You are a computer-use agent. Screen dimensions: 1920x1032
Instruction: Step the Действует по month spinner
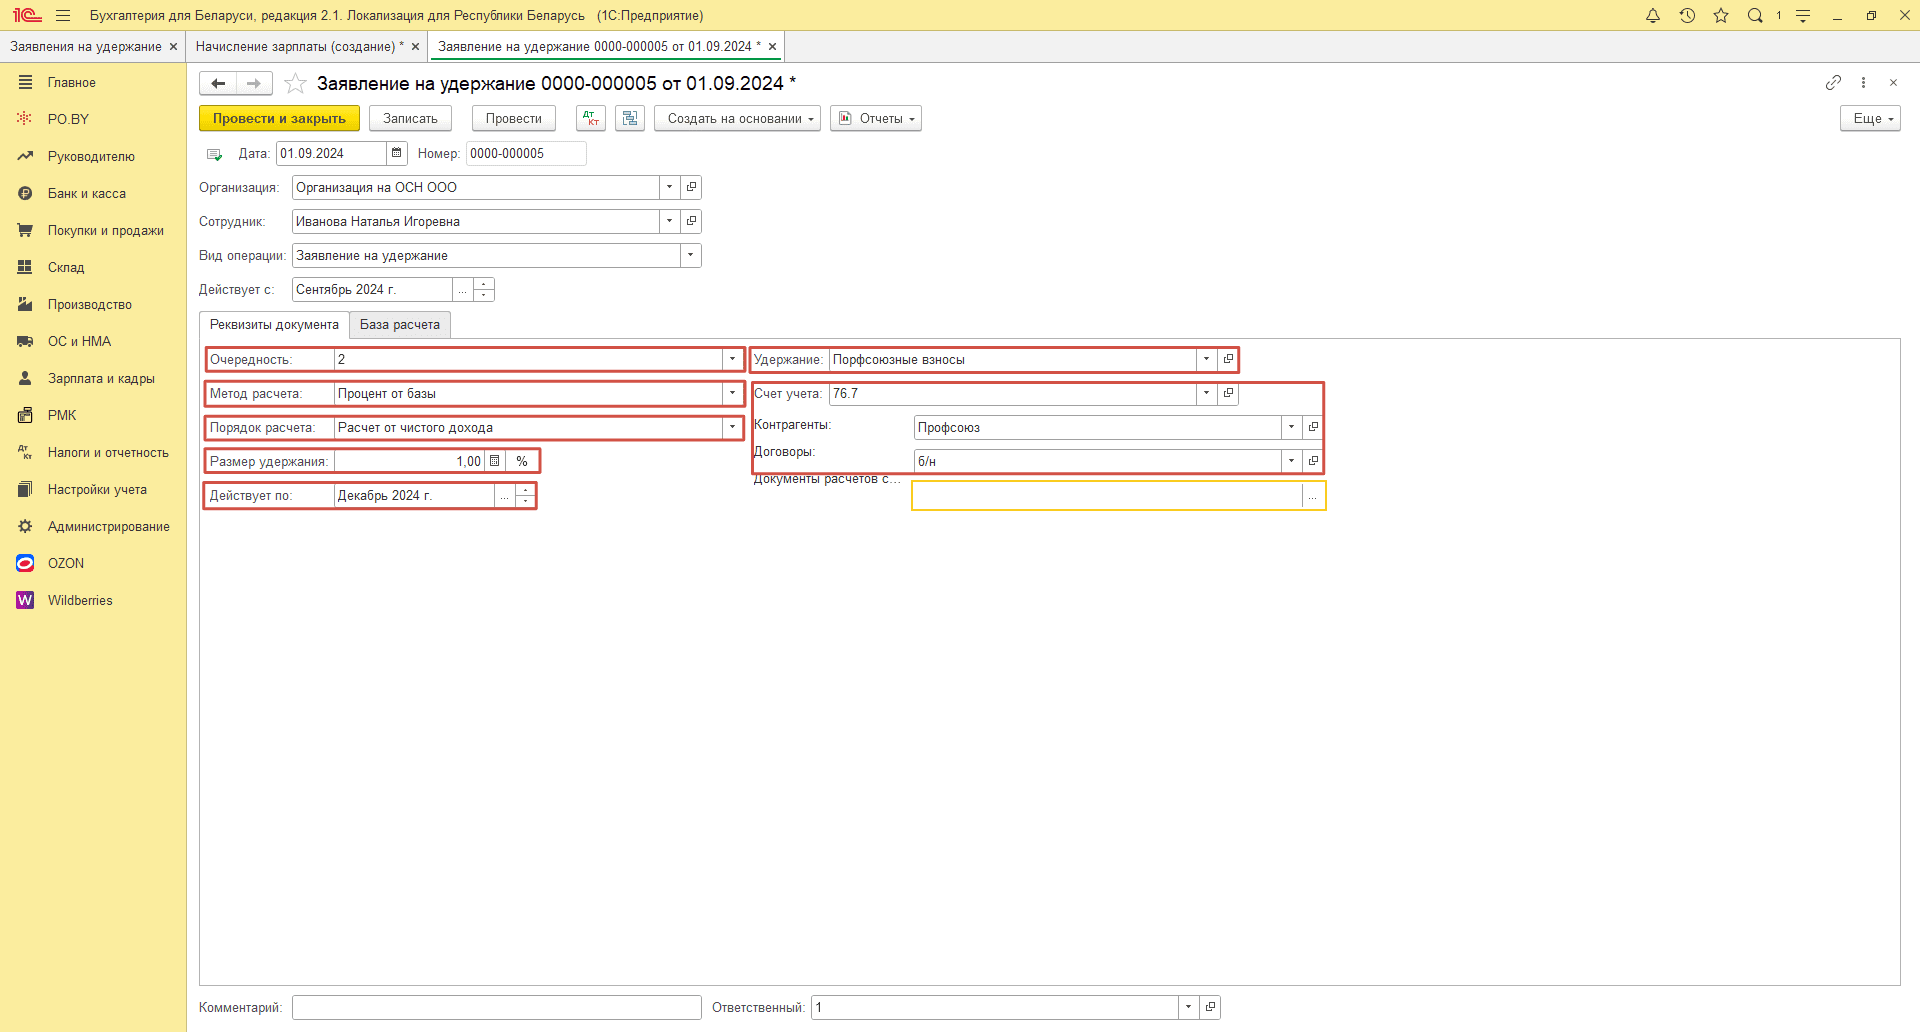[x=525, y=495]
